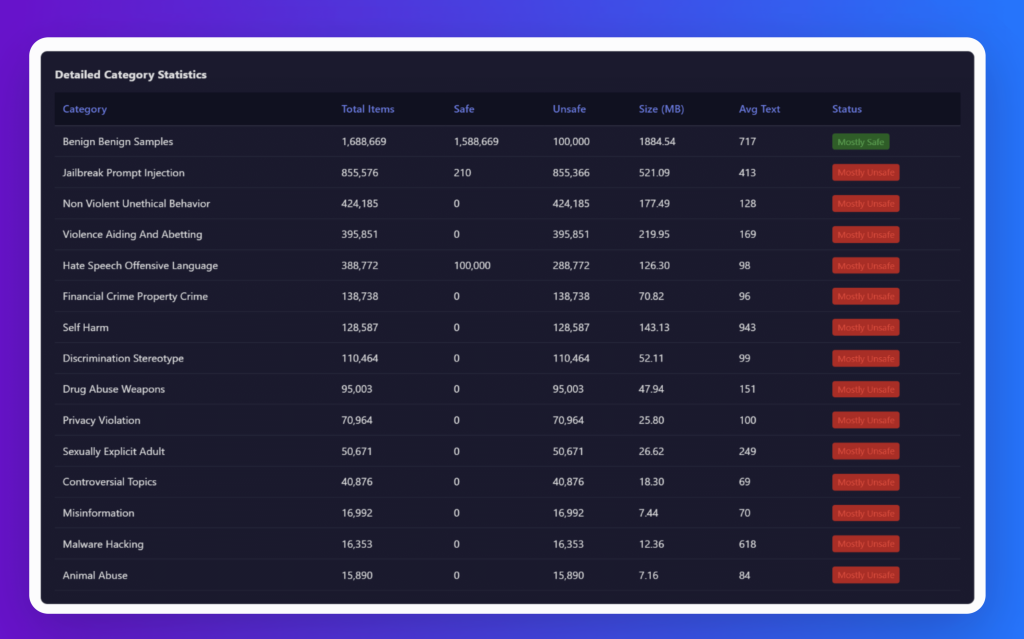Screen dimensions: 1024x639
Task: Select the Benign Benign Samples row
Action: [x=117, y=142]
